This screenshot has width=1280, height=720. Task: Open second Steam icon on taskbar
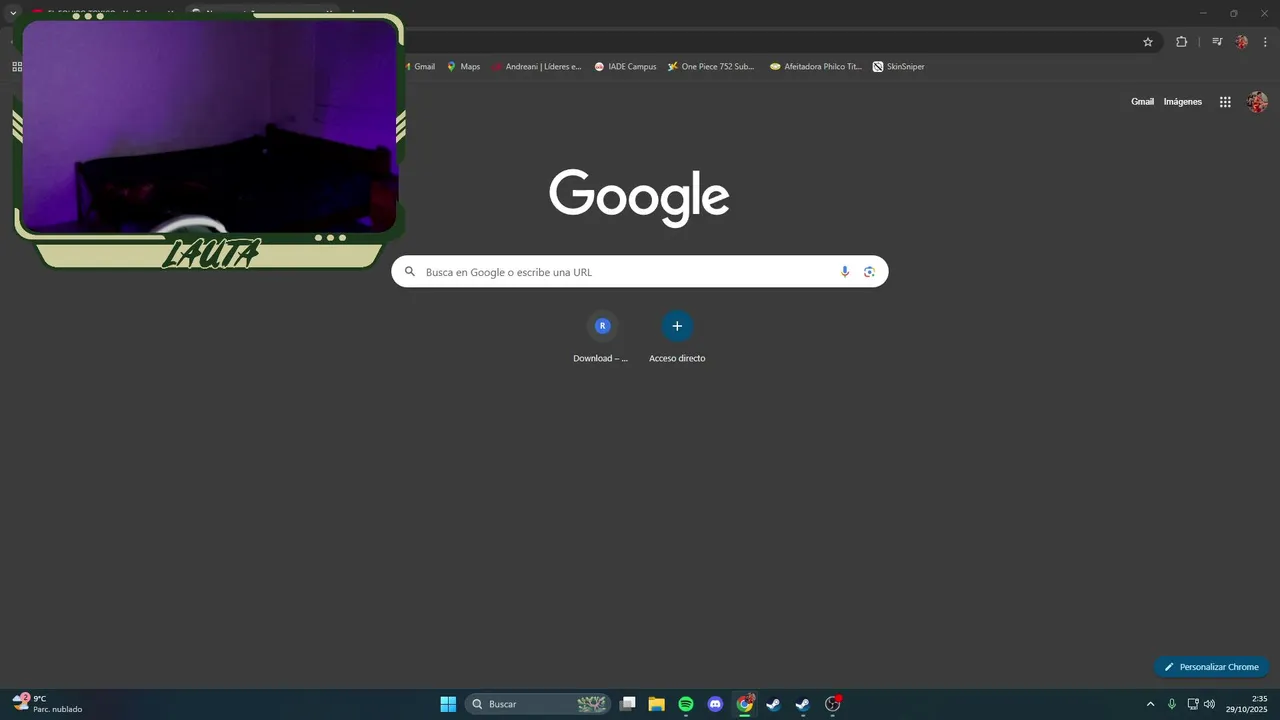802,704
